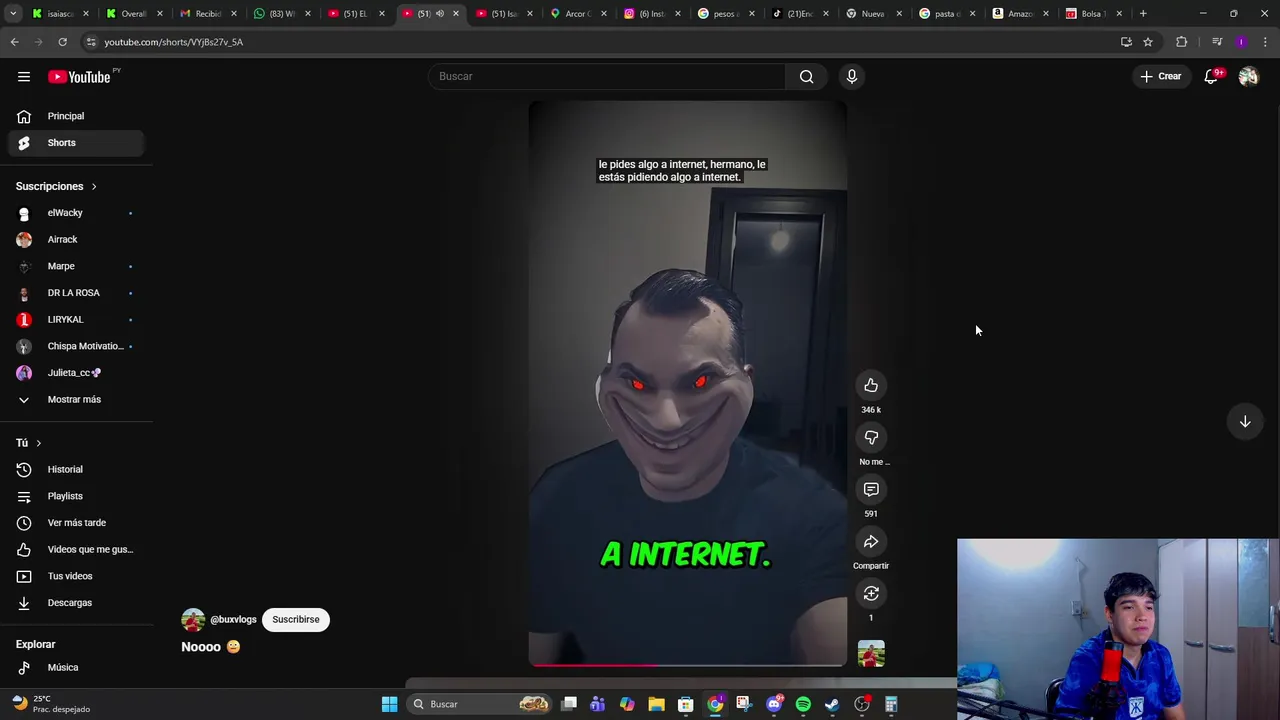Start voice search with the microphone

pos(852,76)
